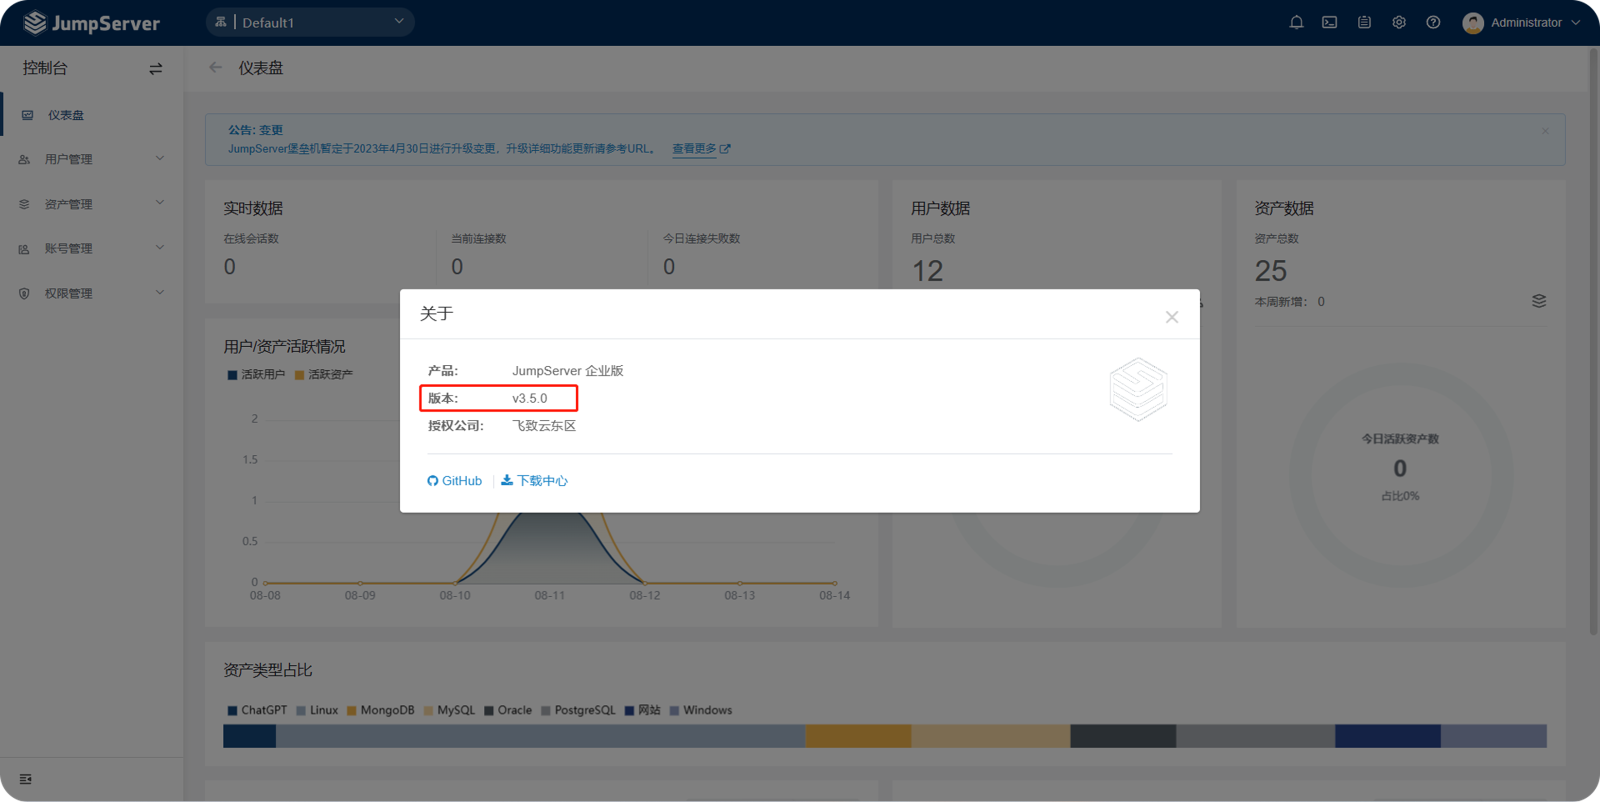Screen dimensions: 1600x802
Task: Open the Default1 organization dropdown
Action: [310, 22]
